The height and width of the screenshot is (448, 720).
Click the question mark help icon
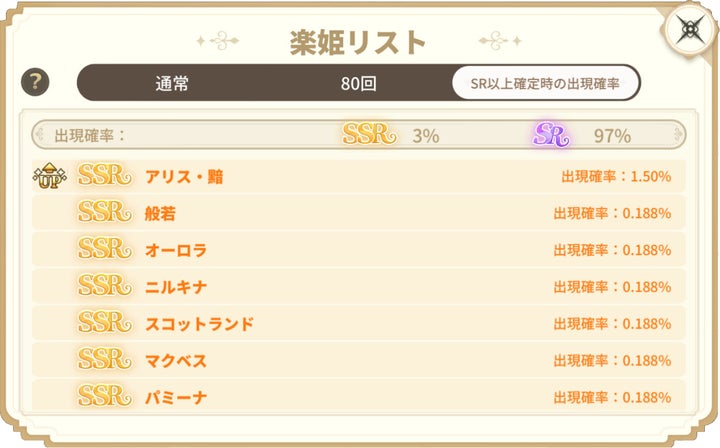click(35, 84)
